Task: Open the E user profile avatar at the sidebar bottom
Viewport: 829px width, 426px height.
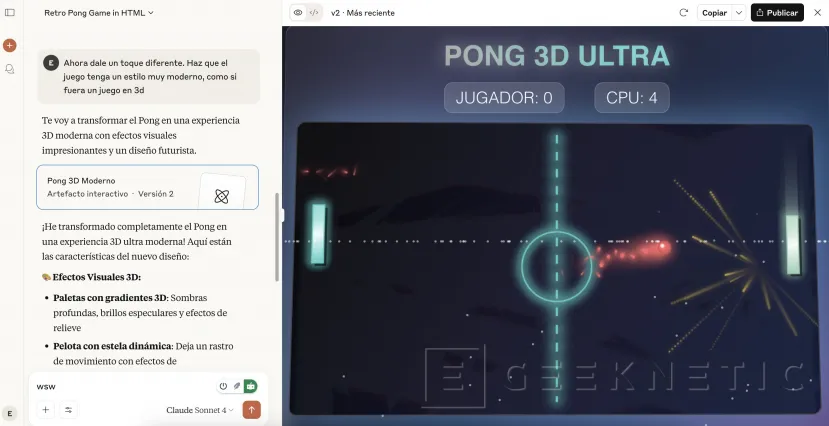Action: click(10, 413)
